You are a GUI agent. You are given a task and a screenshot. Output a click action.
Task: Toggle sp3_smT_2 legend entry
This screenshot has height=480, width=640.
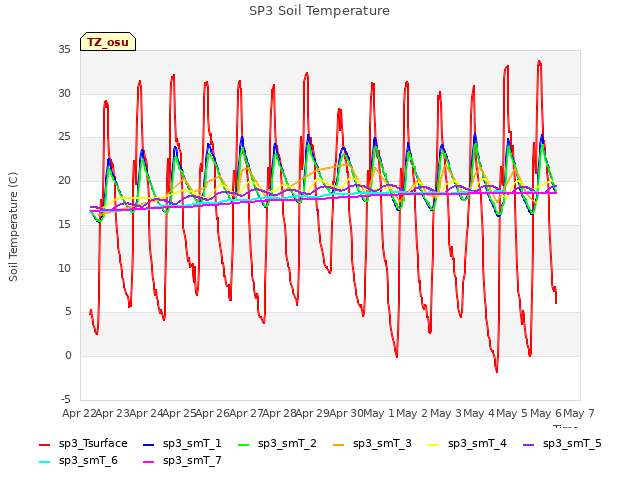(277, 444)
